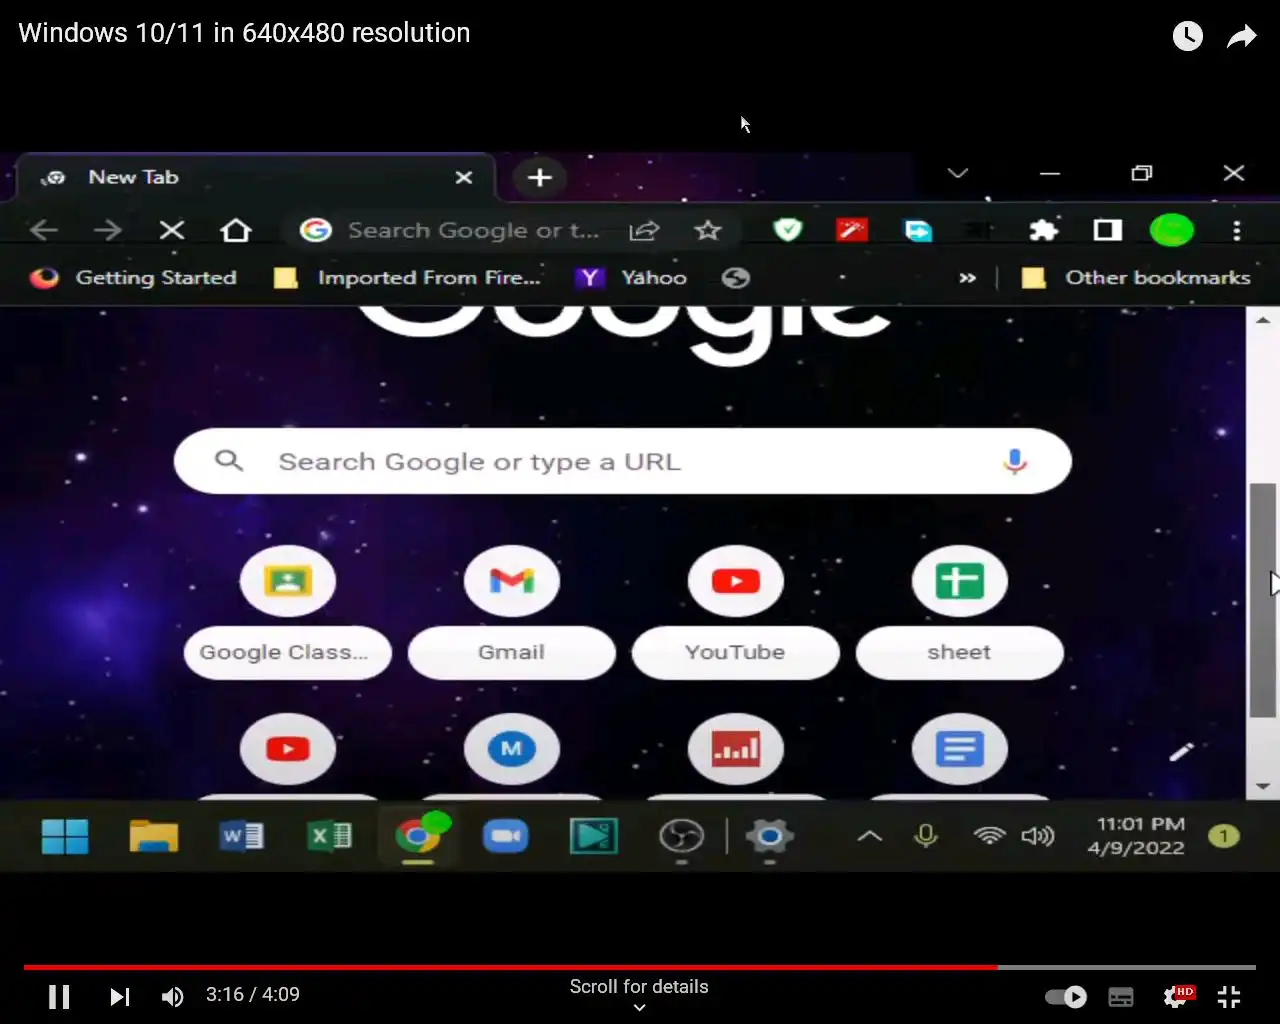Open the red pen extension icon
Image resolution: width=1280 pixels, height=1024 pixels.
point(852,231)
